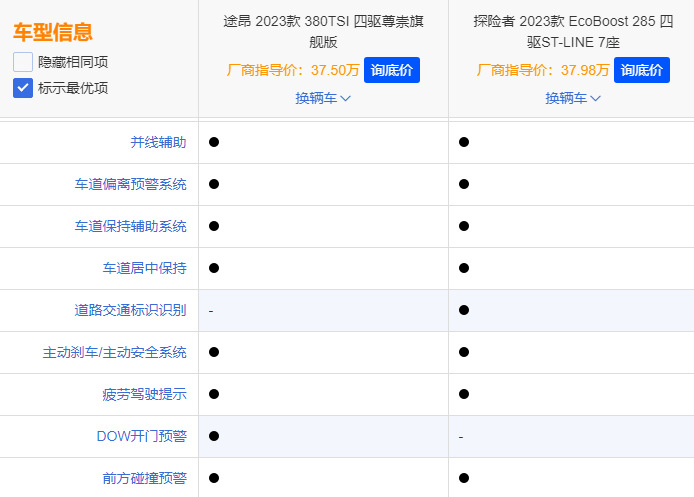The width and height of the screenshot is (694, 497).
Task: Click 途昂's dot in 并线辅助 row
Action: click(x=214, y=142)
